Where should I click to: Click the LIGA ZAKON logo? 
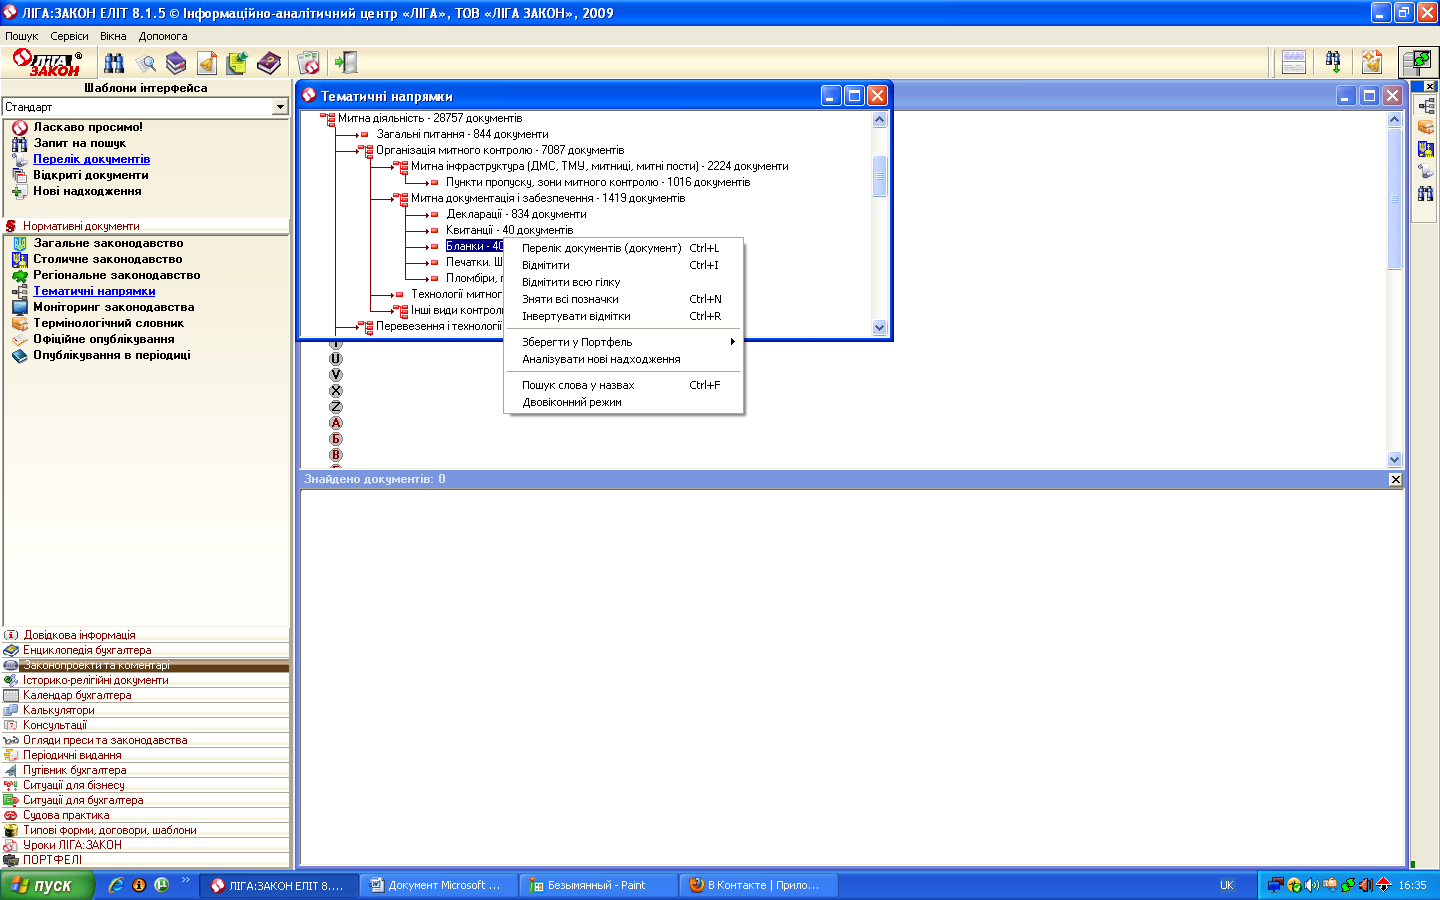[47, 63]
